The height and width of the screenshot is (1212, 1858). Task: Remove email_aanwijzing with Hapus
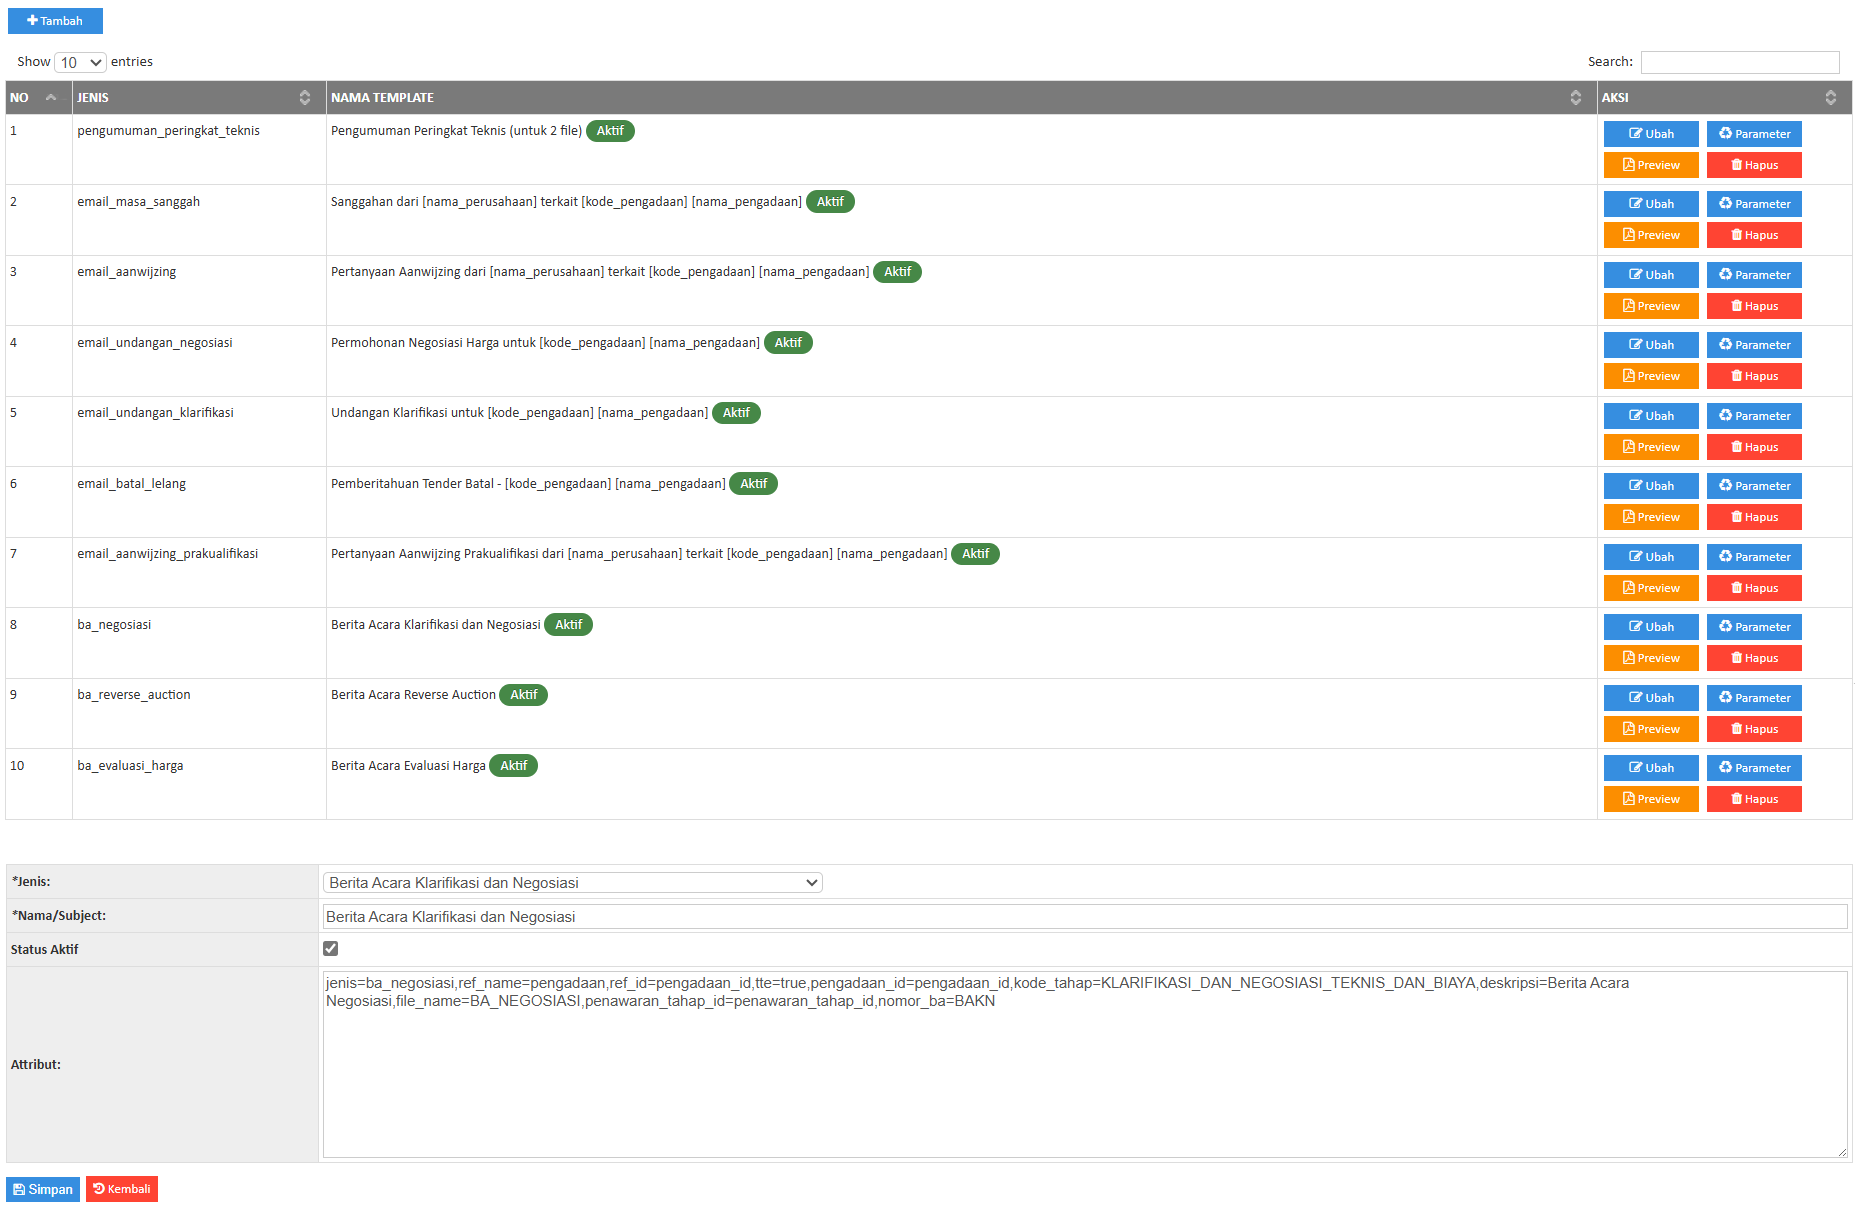(1754, 306)
